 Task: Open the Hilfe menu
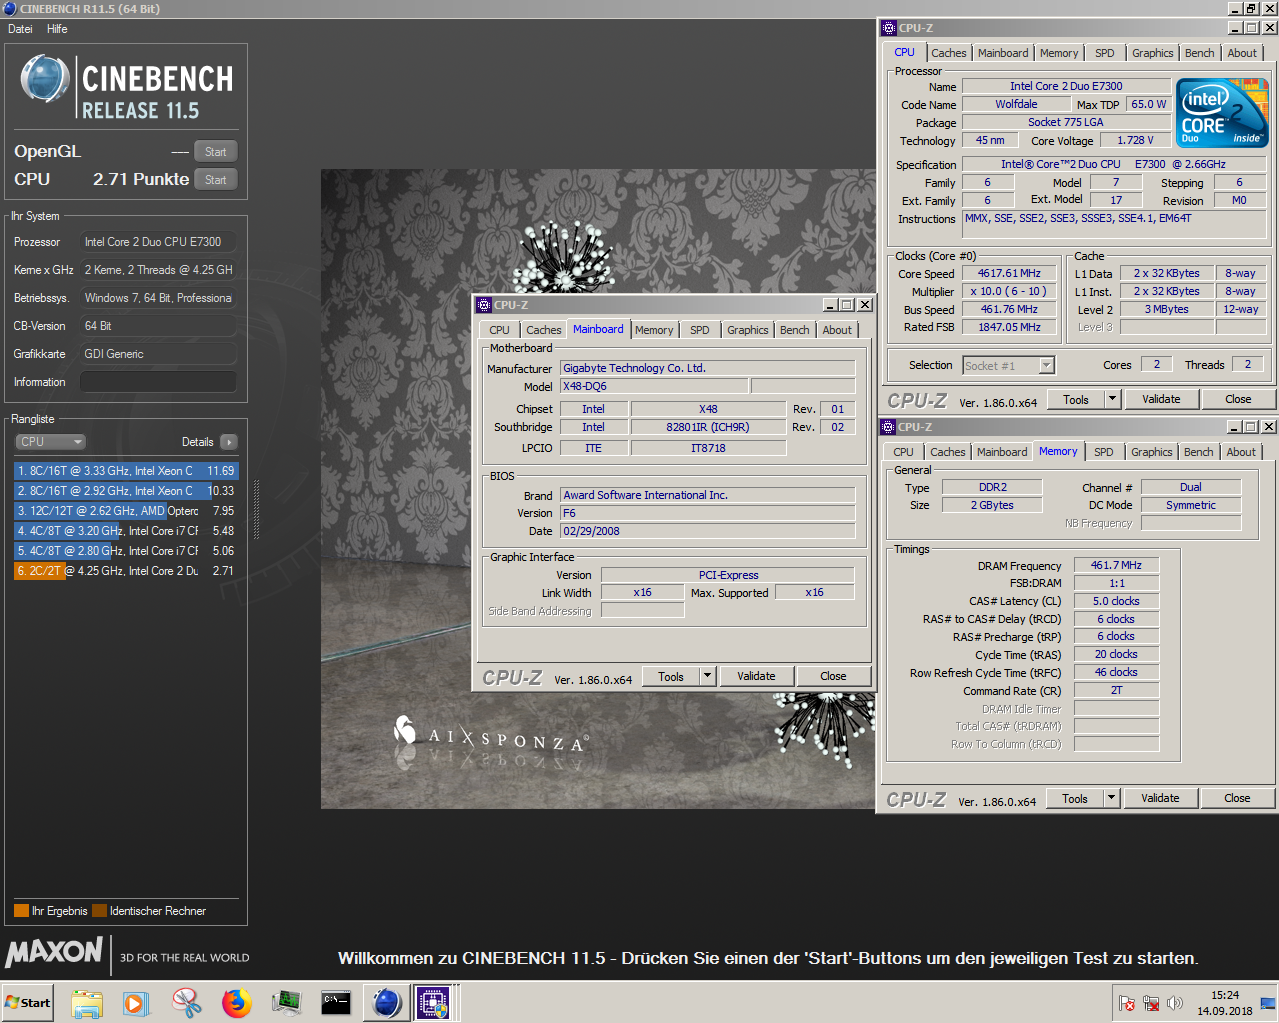coord(57,29)
